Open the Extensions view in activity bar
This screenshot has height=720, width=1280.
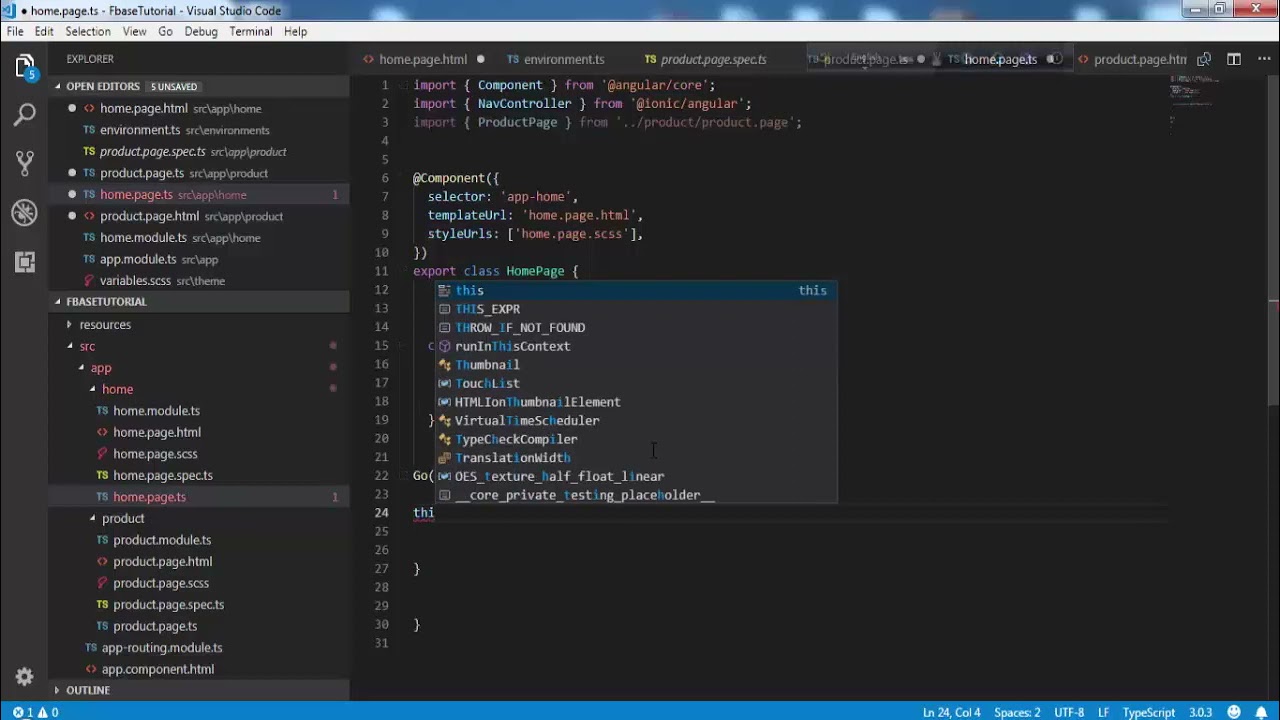(x=24, y=261)
